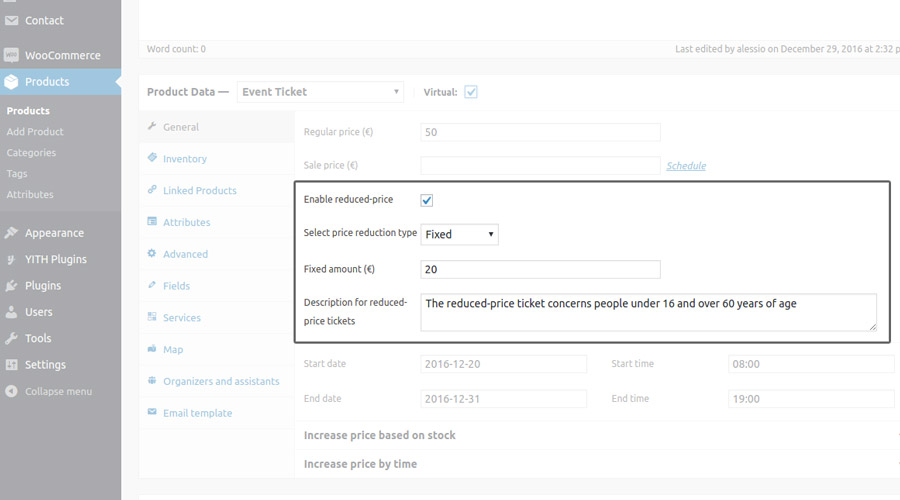Open the price reduction type Fixed dropdown
This screenshot has width=900, height=500.
click(x=459, y=234)
